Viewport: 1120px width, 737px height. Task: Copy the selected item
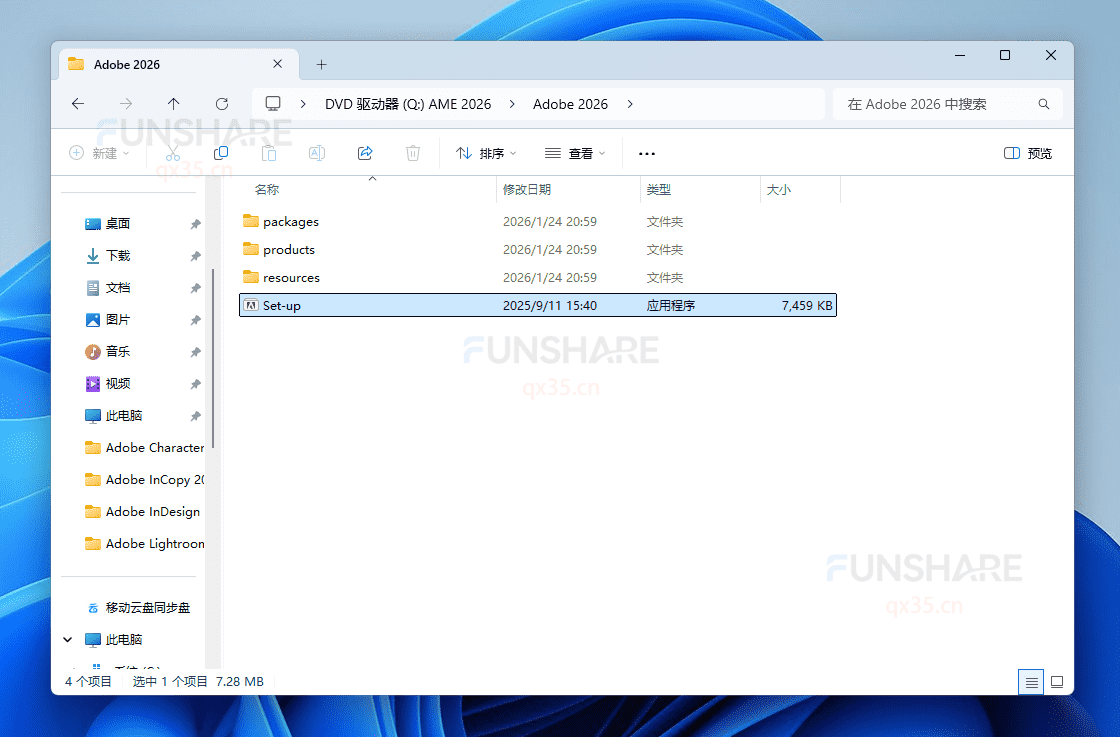click(x=221, y=153)
